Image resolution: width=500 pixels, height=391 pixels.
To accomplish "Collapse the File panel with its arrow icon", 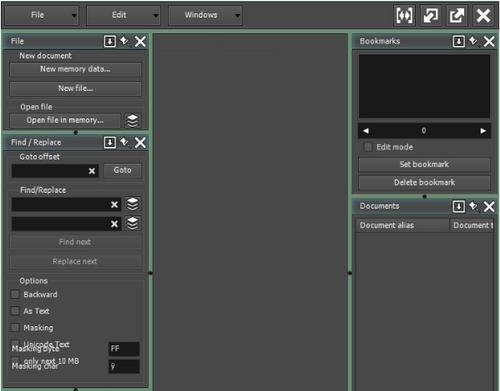I will (110, 41).
